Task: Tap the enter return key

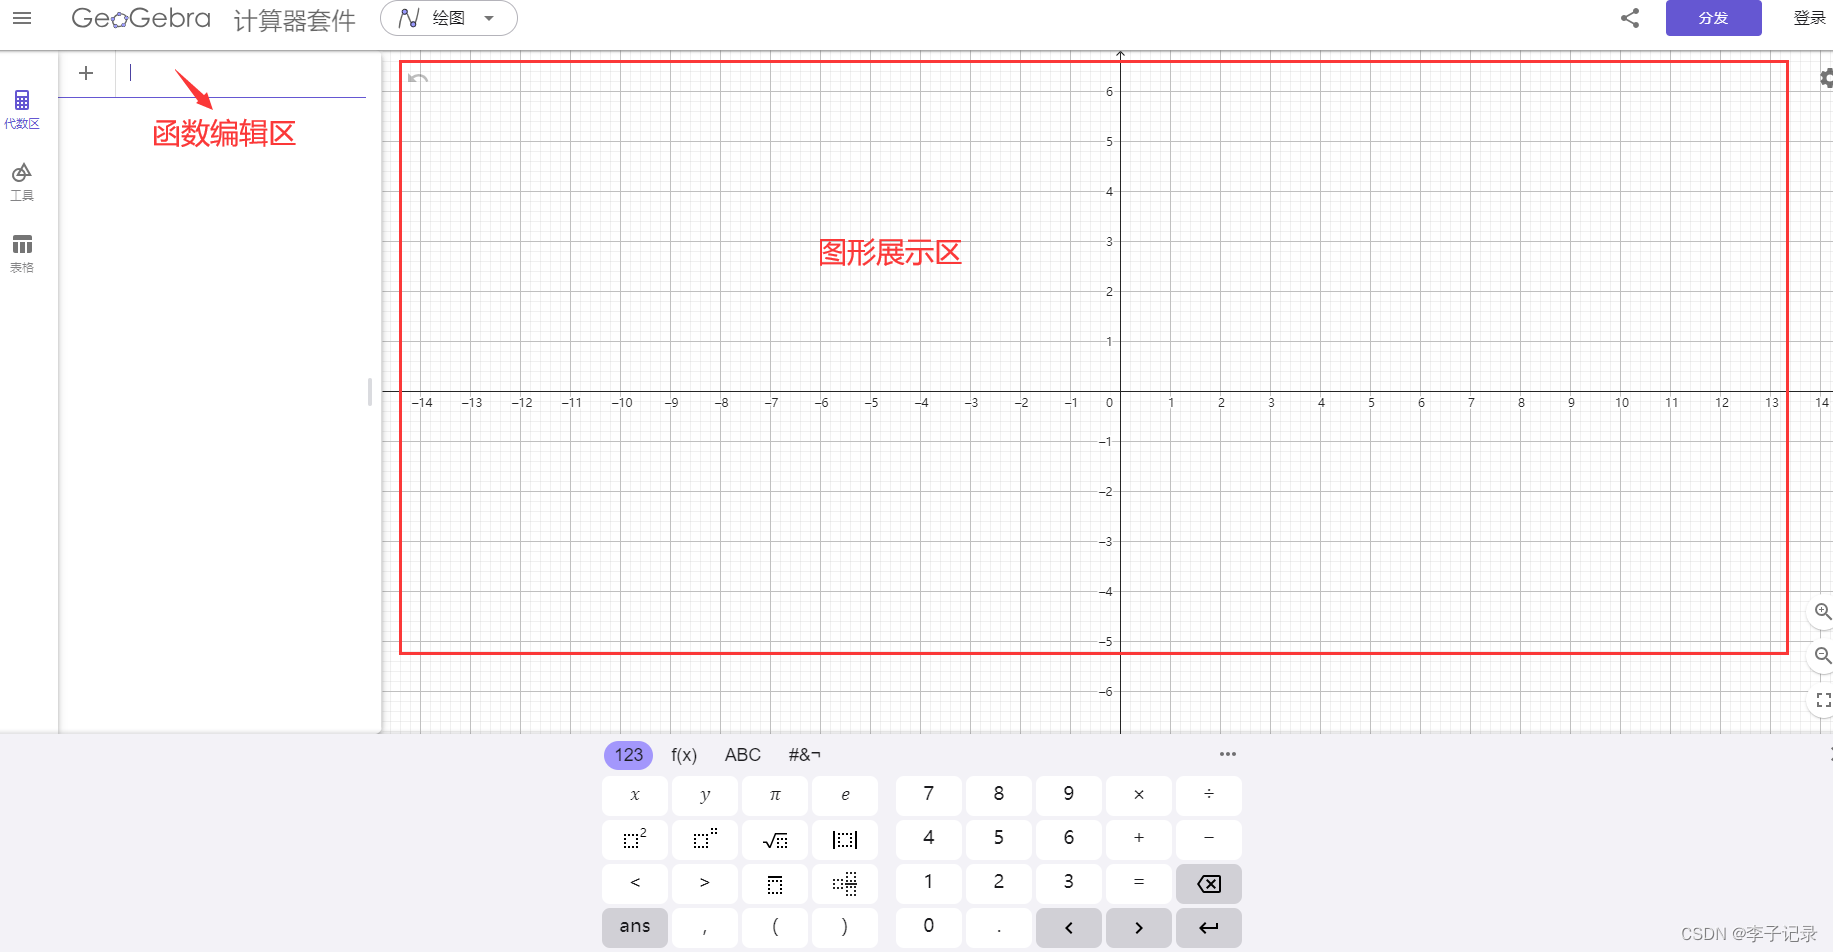Action: click(x=1209, y=927)
